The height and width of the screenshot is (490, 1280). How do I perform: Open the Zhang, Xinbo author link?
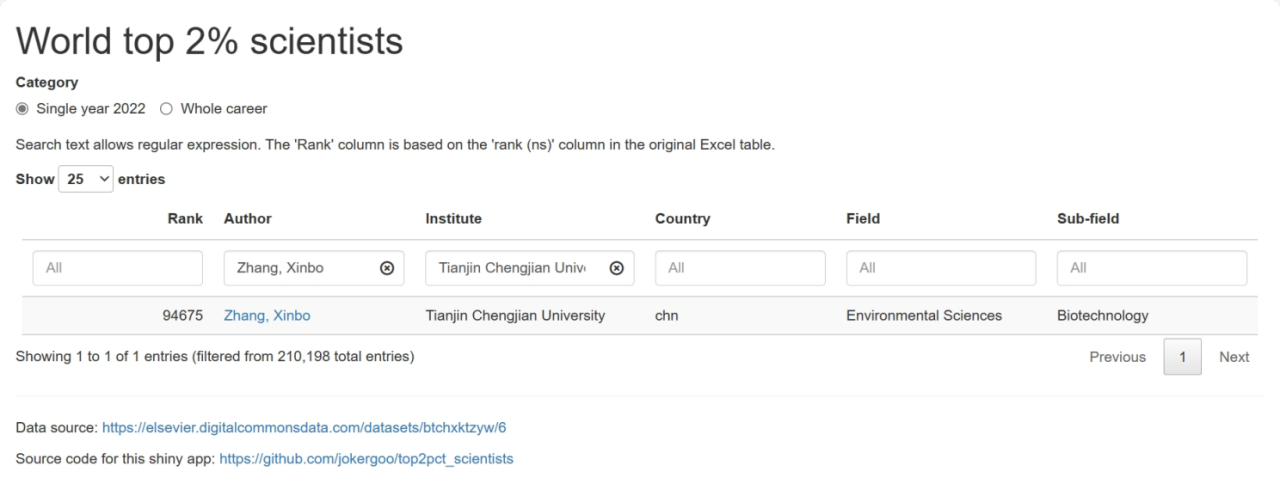[x=267, y=315]
